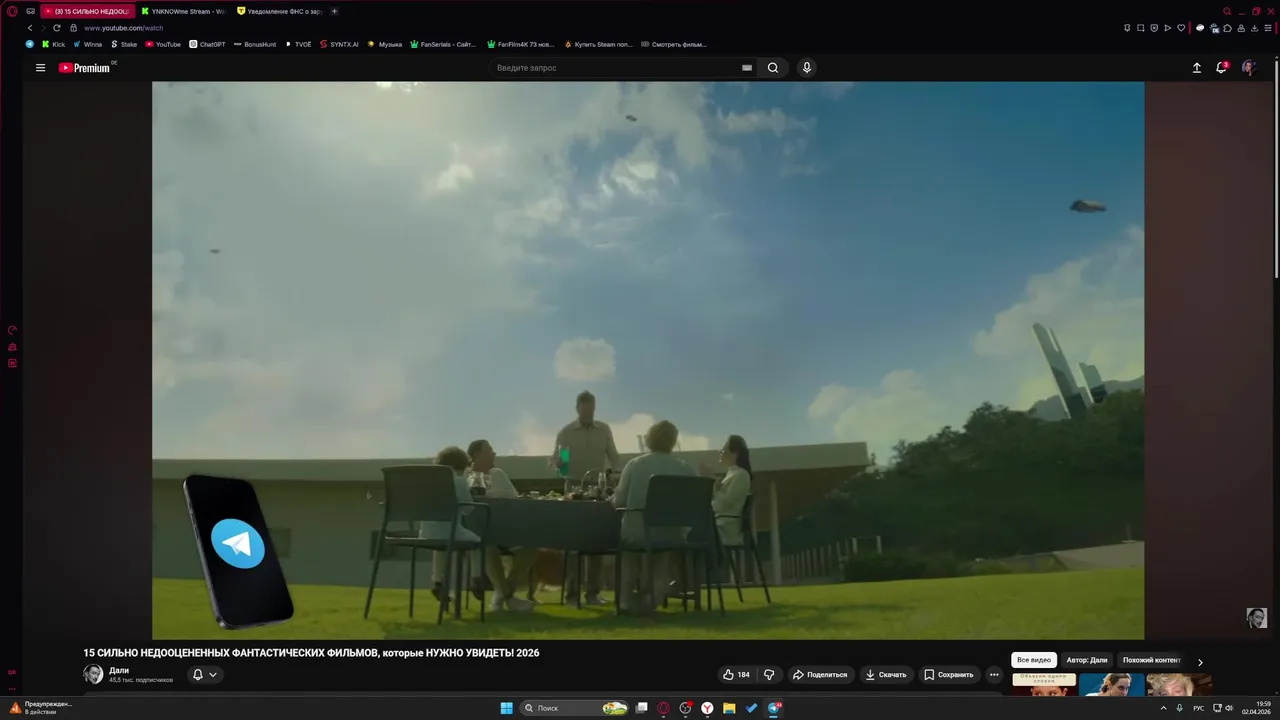Expand subscription notification options chevron

pos(213,675)
